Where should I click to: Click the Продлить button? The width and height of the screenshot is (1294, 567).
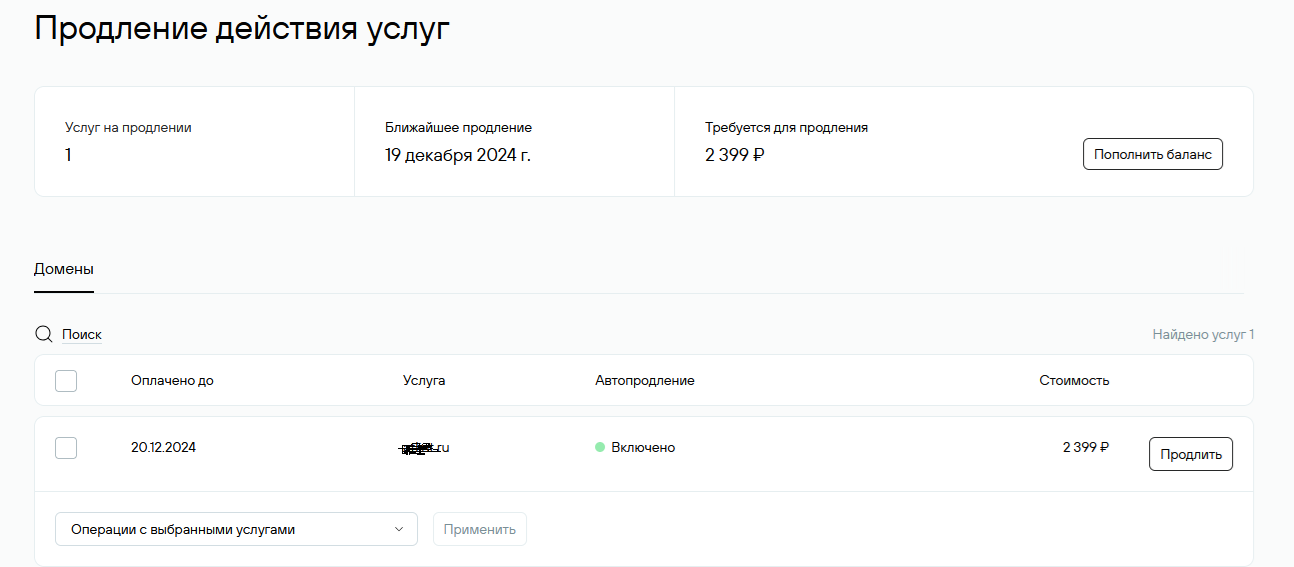point(1191,453)
